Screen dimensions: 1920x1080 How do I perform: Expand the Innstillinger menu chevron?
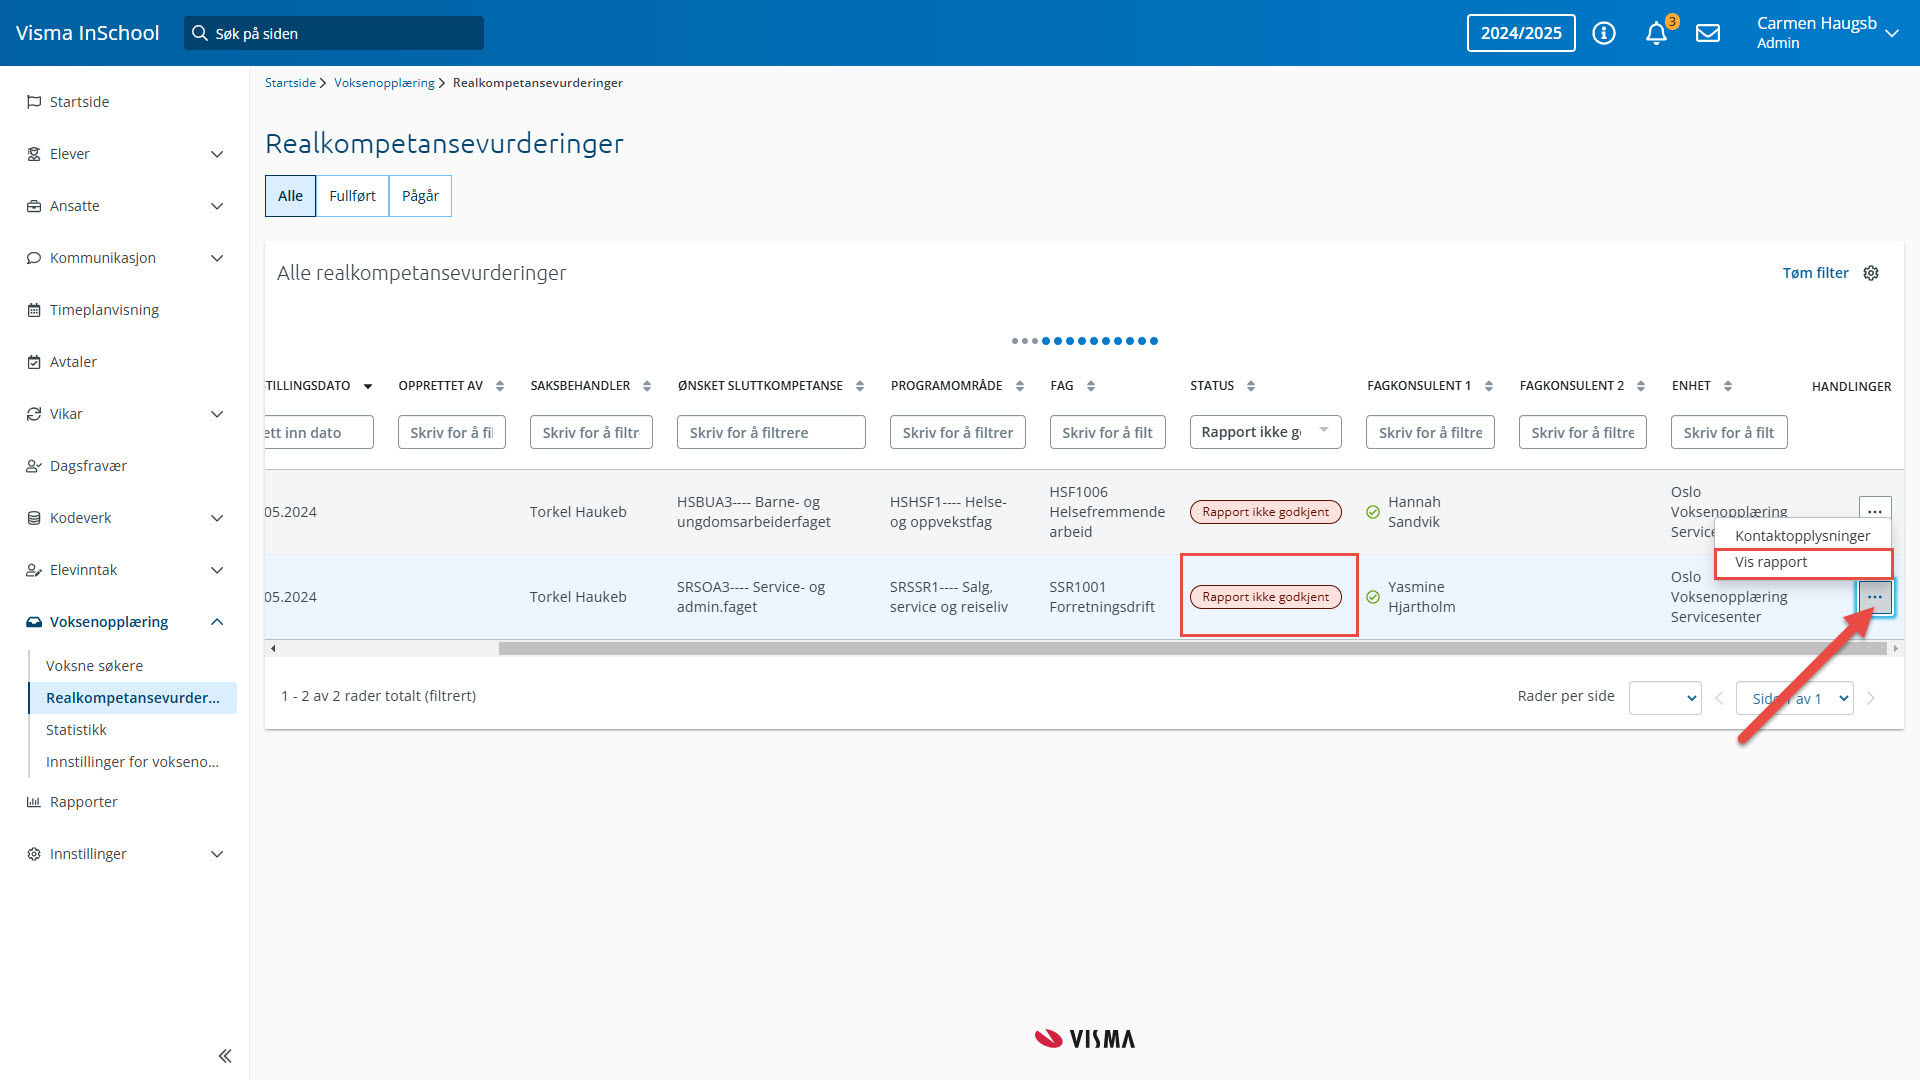[x=217, y=854]
